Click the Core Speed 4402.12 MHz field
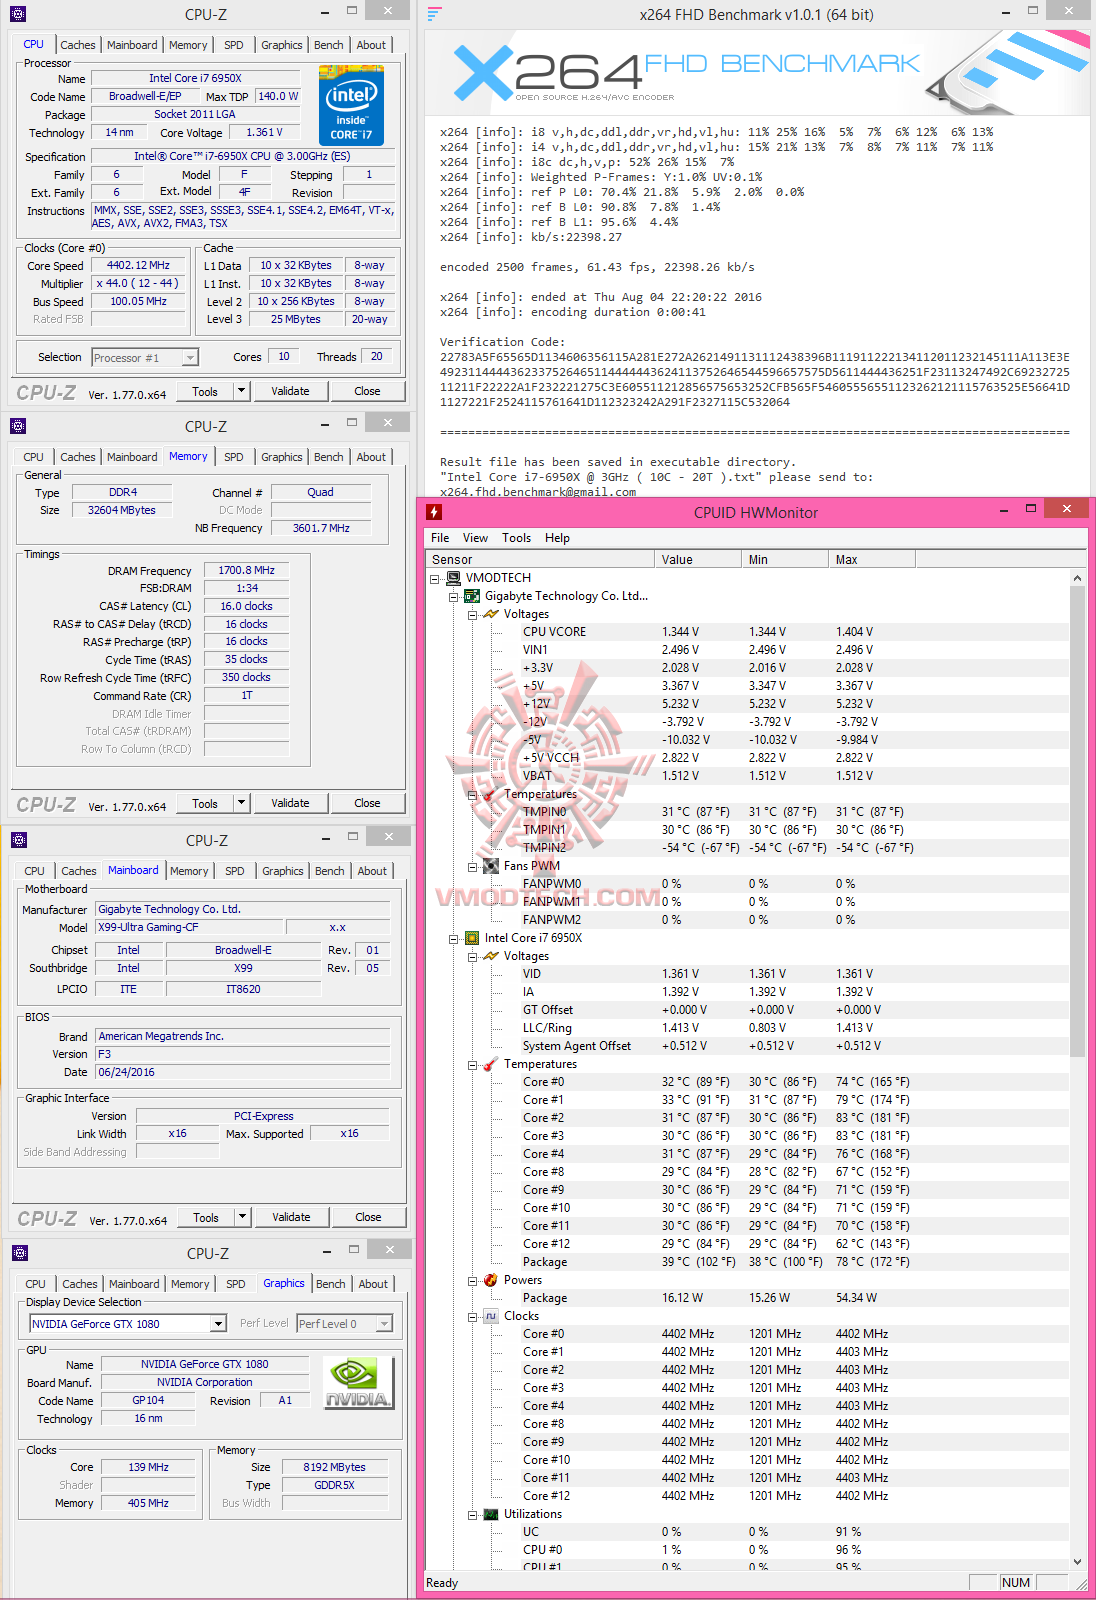 click(139, 266)
